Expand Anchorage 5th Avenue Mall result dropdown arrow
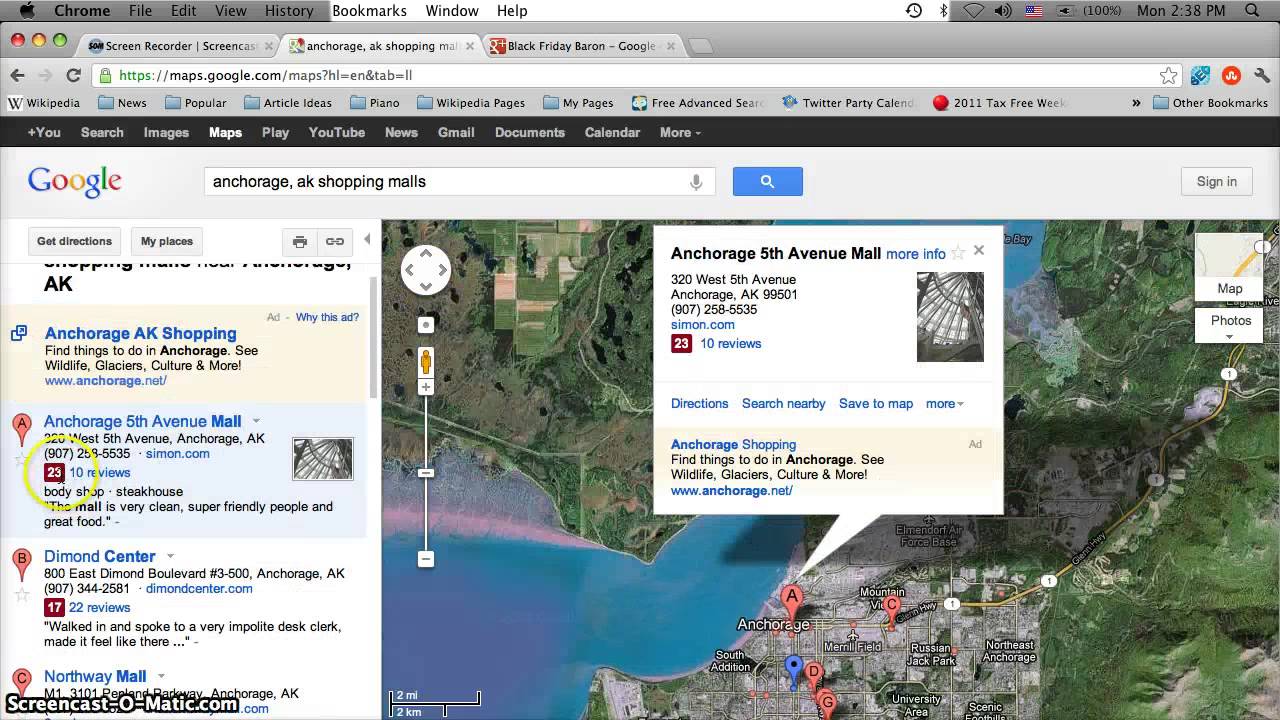This screenshot has height=720, width=1280. [256, 421]
